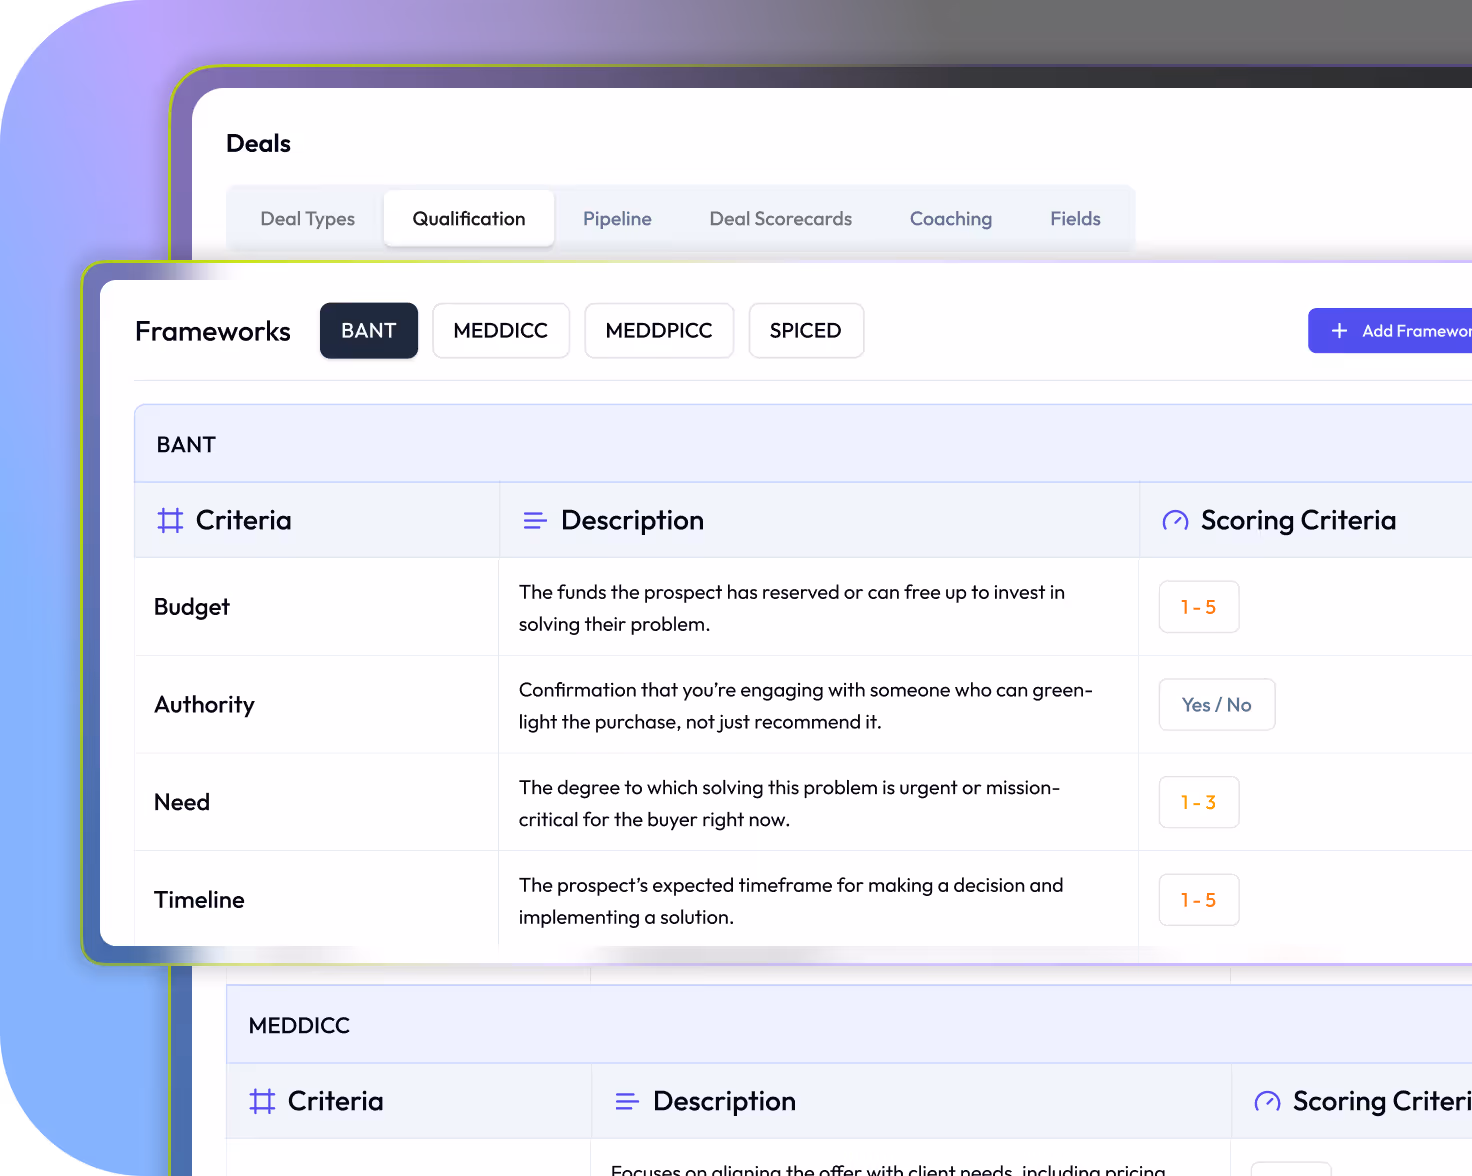The image size is (1472, 1176).
Task: Select the MEDDPICC framework option
Action: (659, 330)
